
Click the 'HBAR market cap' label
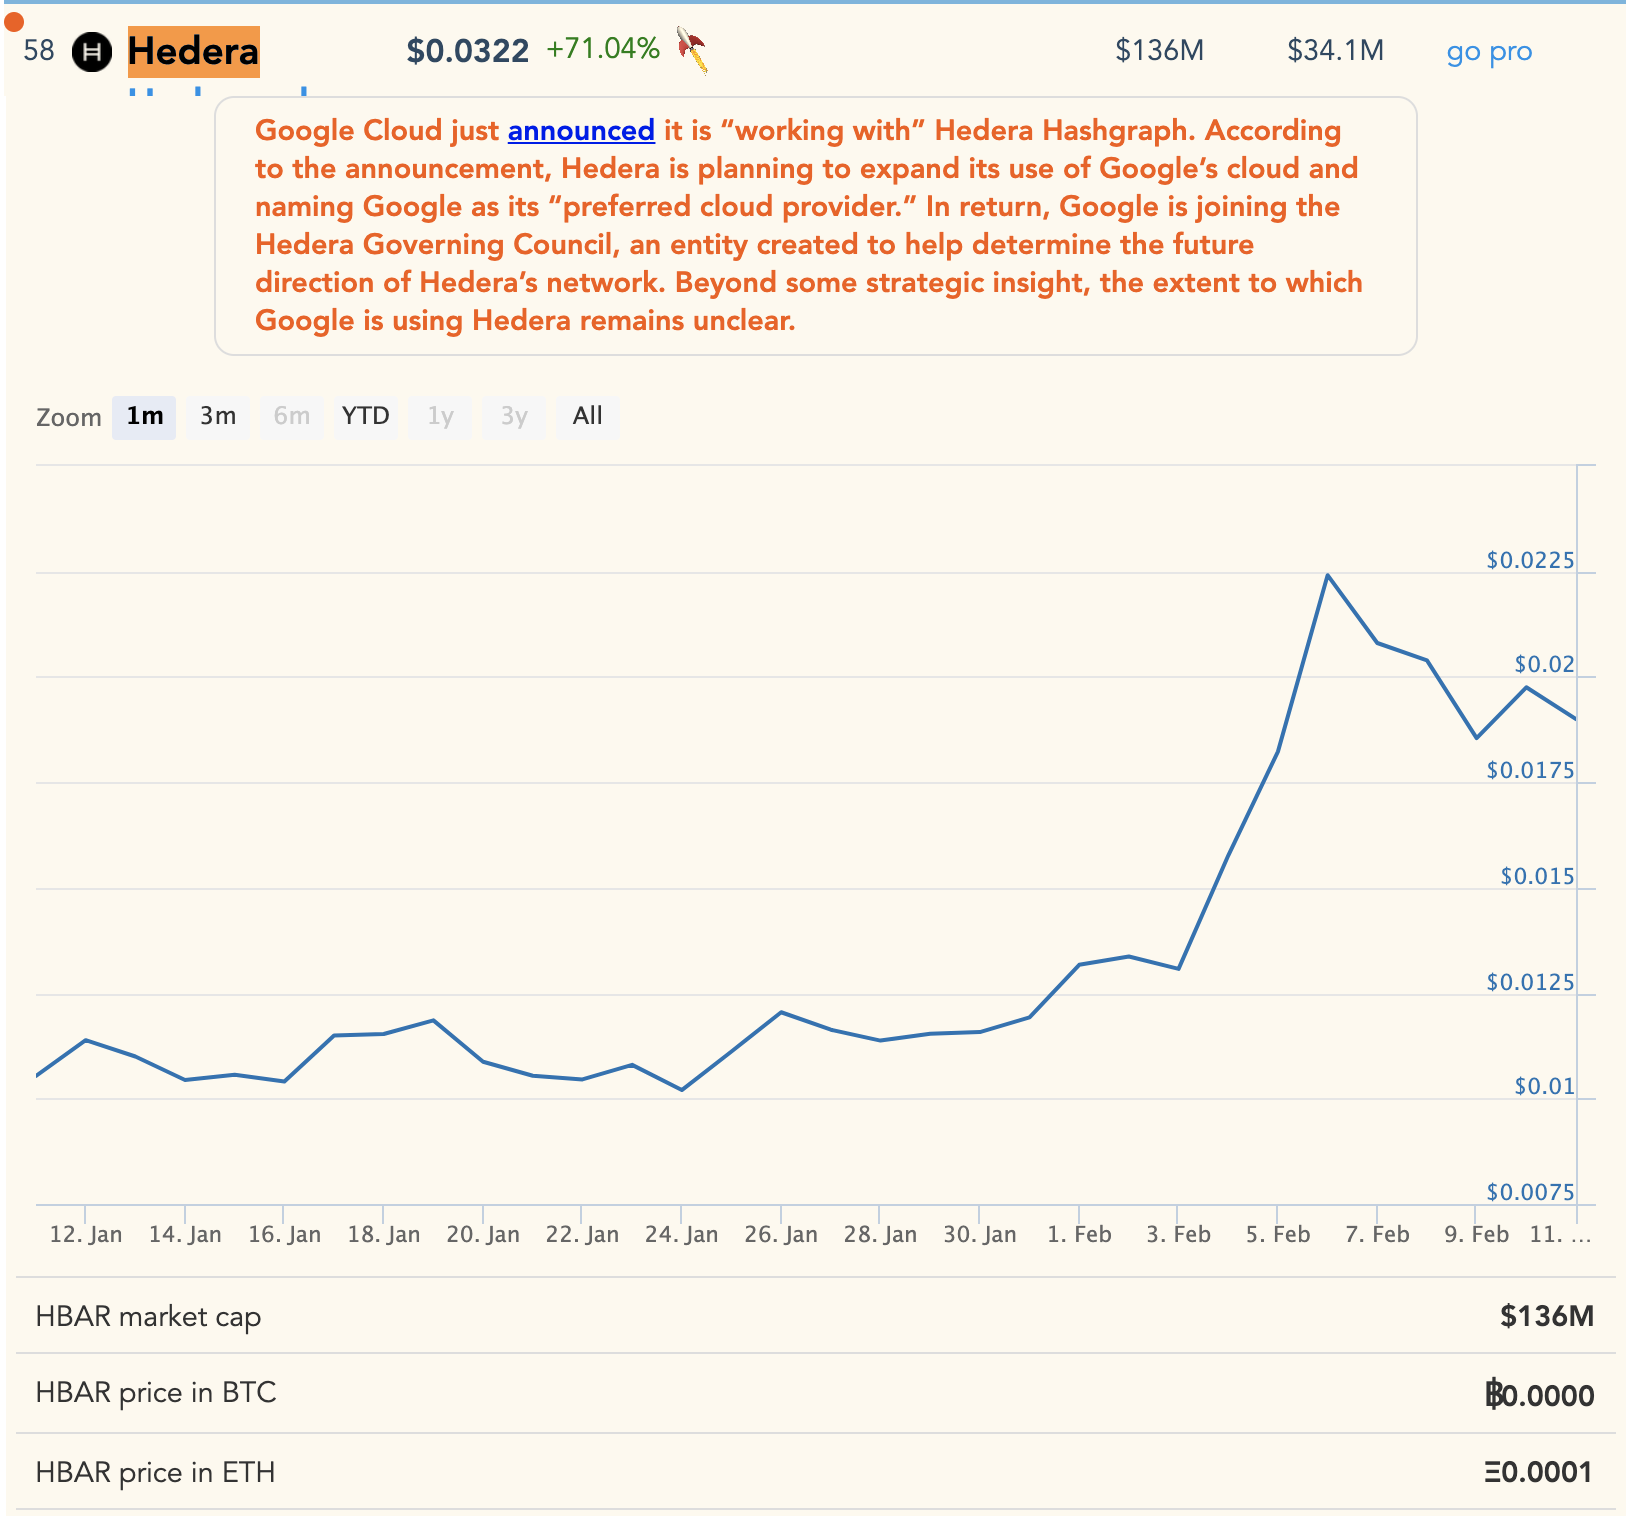tap(148, 1316)
